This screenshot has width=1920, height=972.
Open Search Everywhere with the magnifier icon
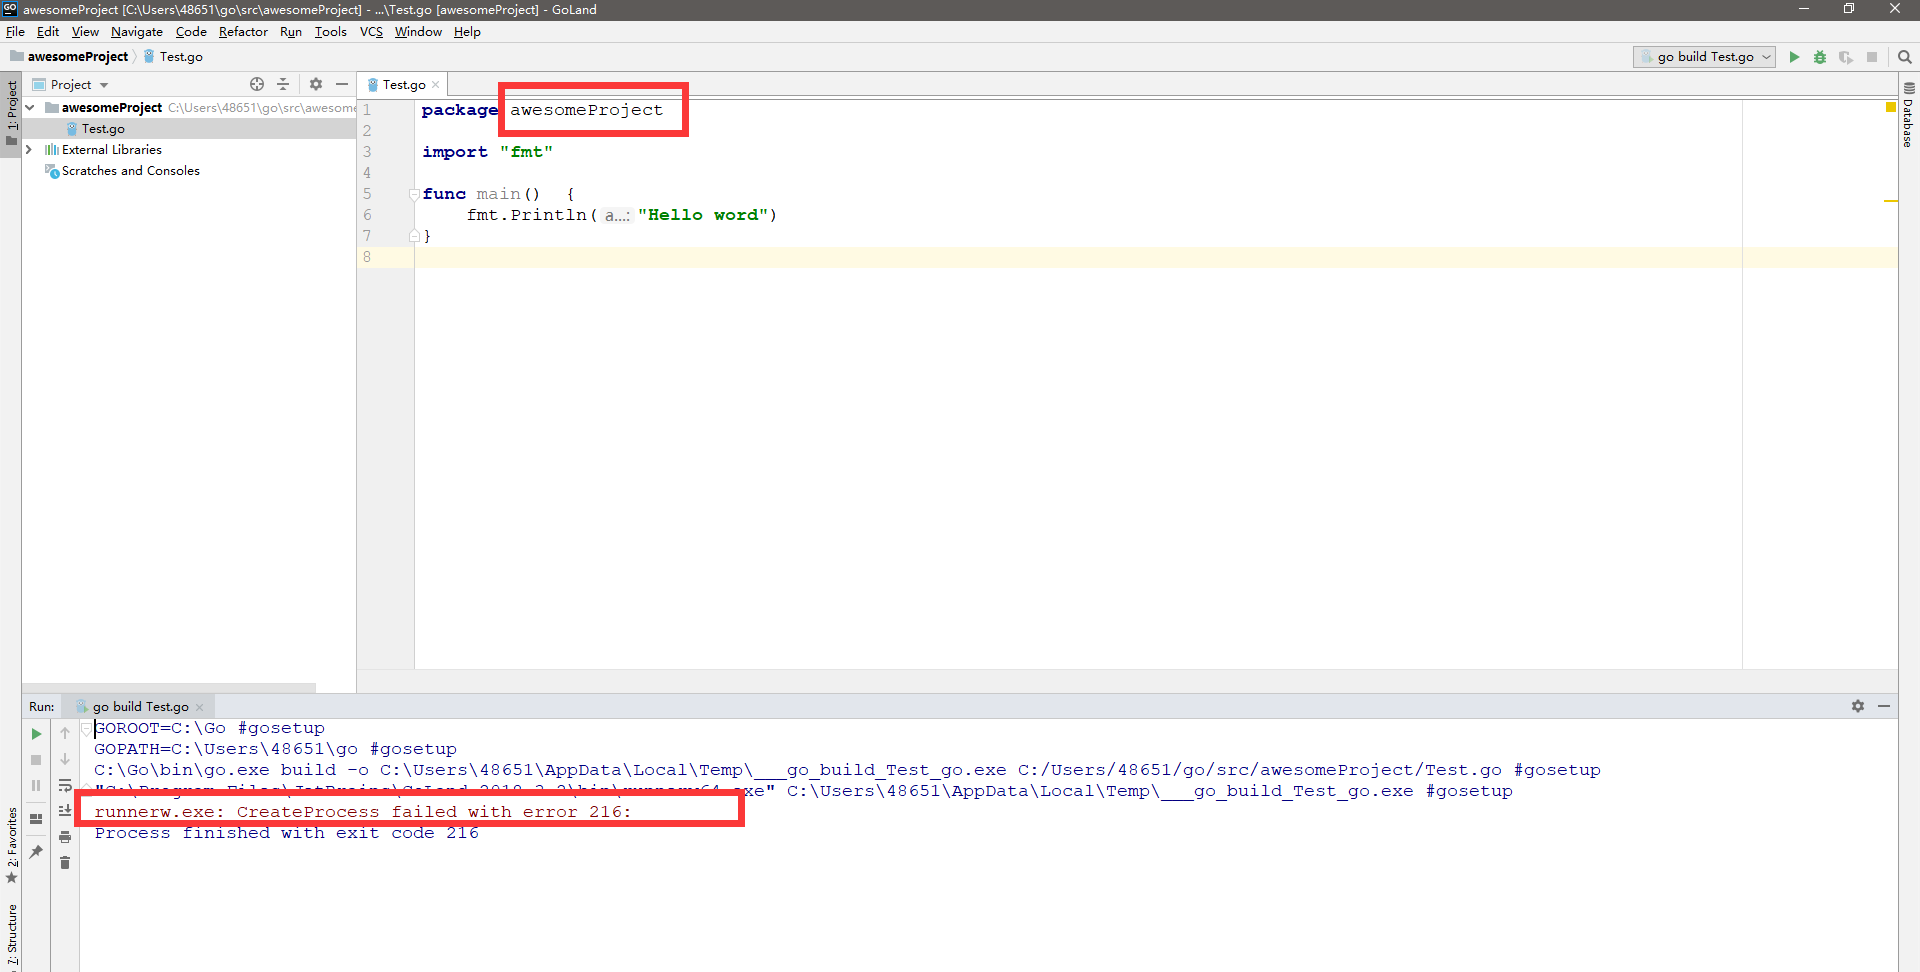coord(1905,57)
